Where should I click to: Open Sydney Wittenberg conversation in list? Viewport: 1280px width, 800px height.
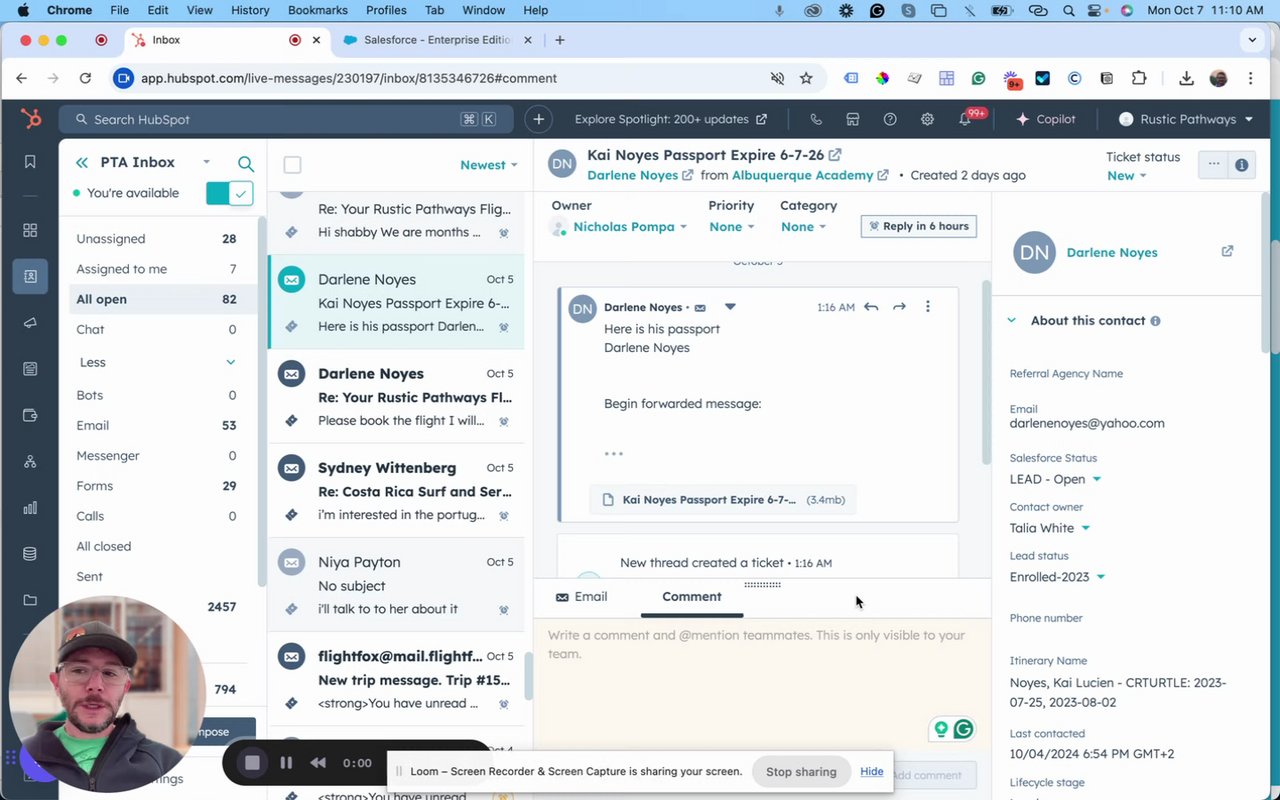coord(397,491)
